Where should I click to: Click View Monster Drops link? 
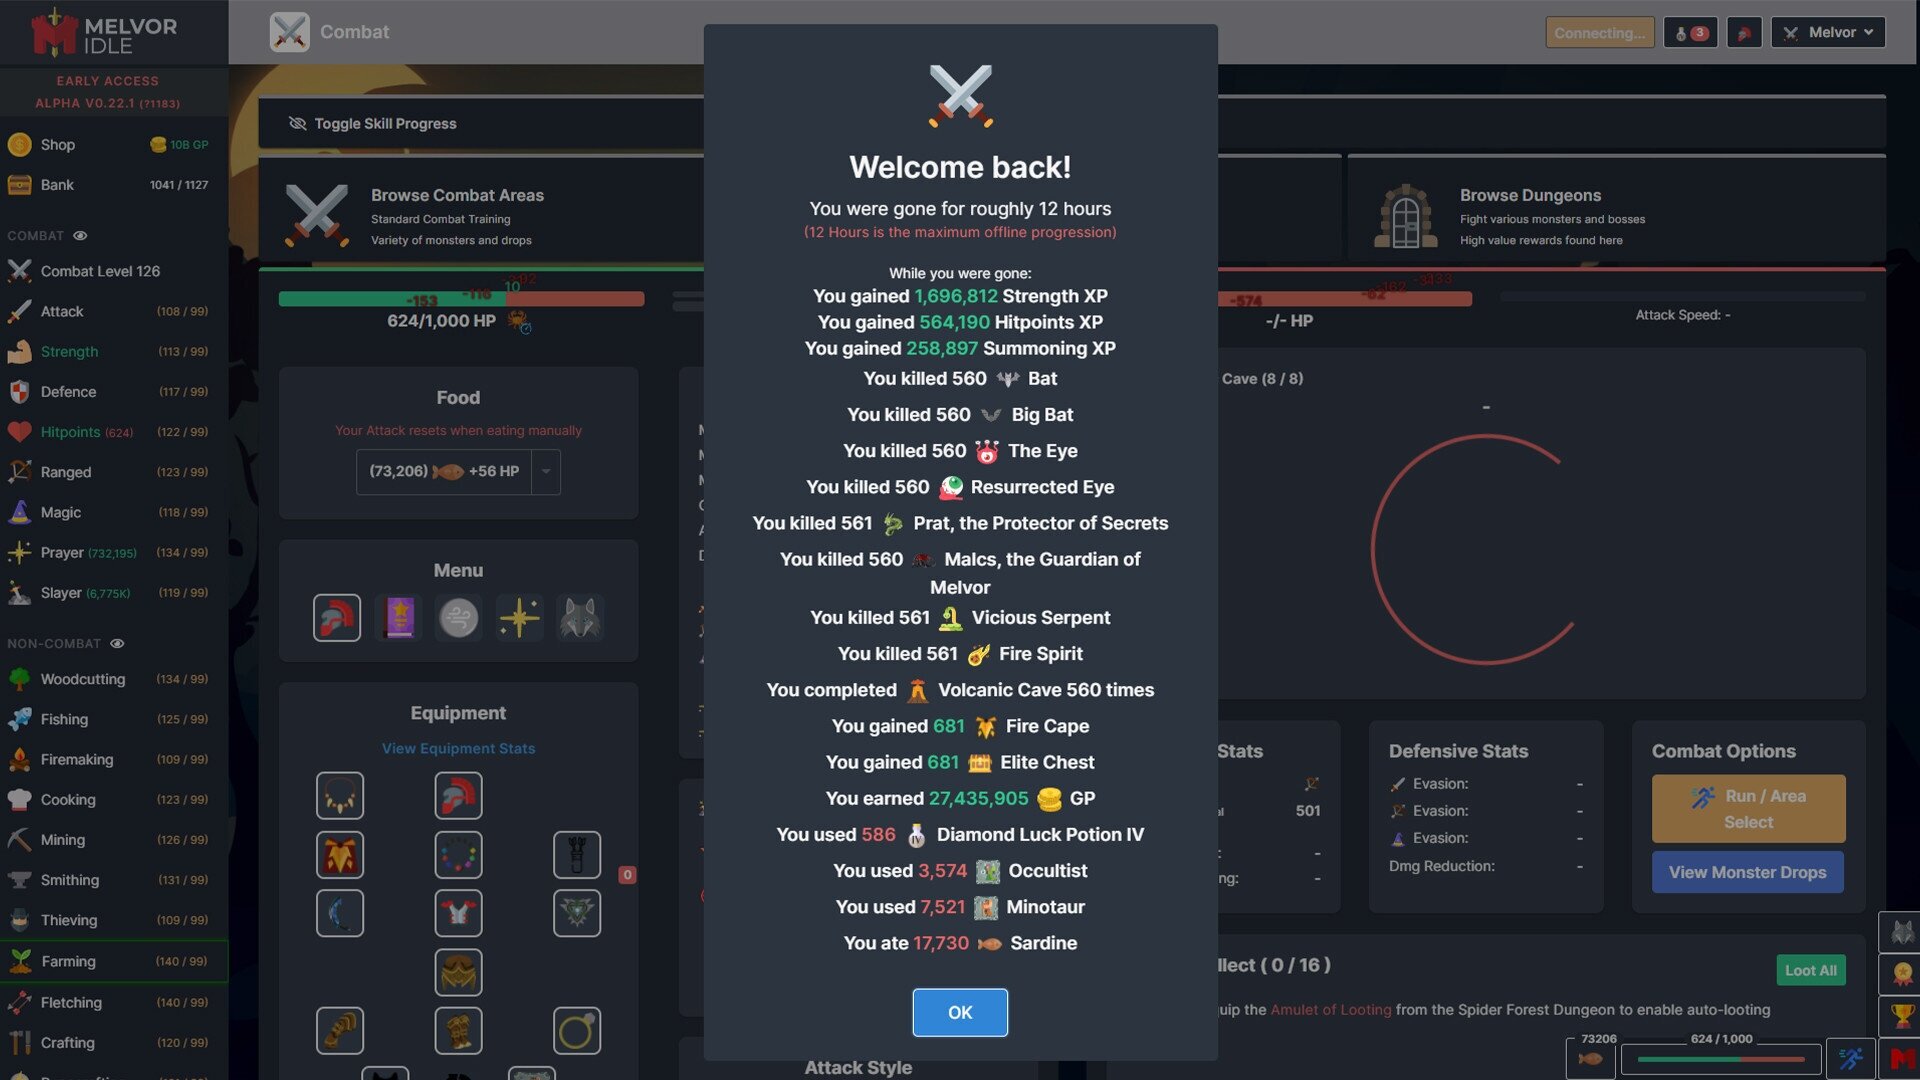point(1747,873)
